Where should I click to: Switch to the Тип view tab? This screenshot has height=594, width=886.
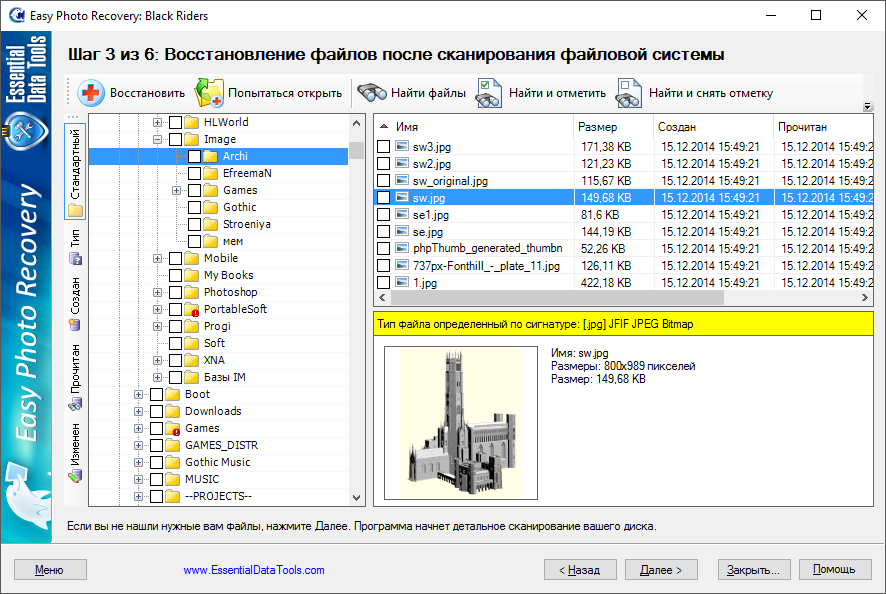(x=75, y=247)
